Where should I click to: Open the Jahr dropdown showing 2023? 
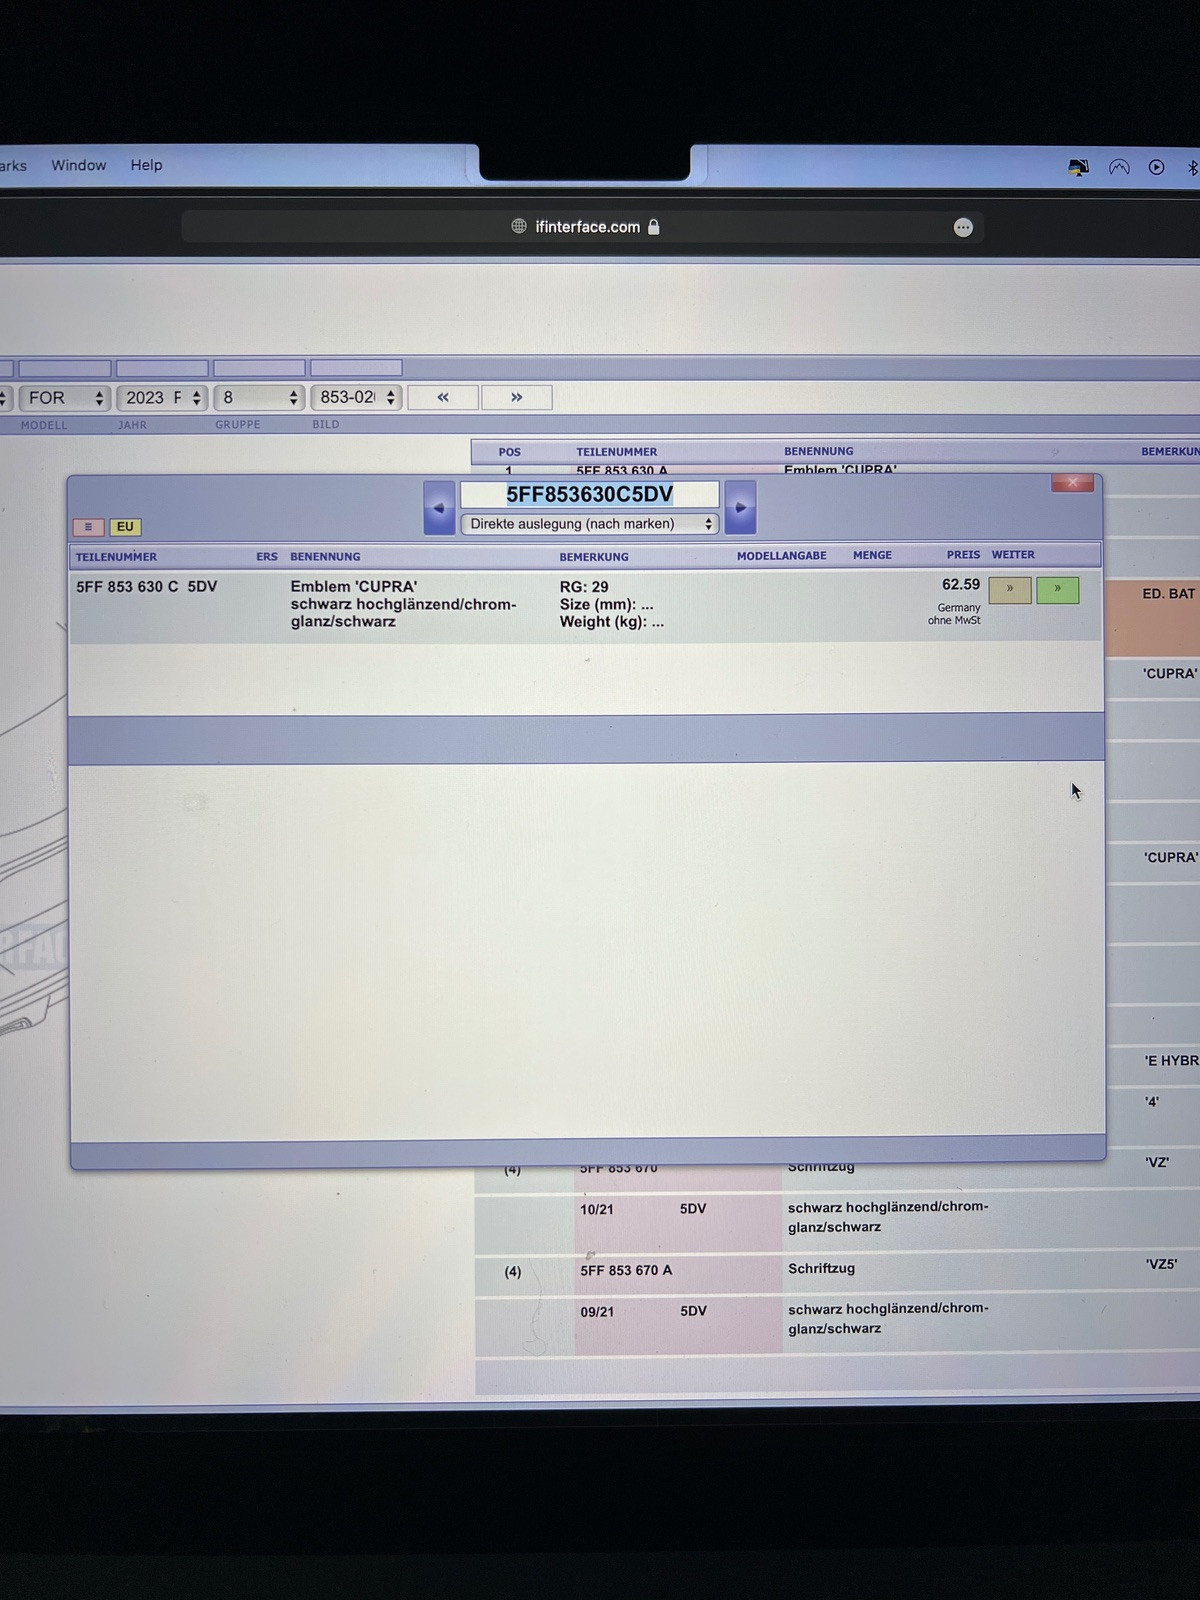162,398
